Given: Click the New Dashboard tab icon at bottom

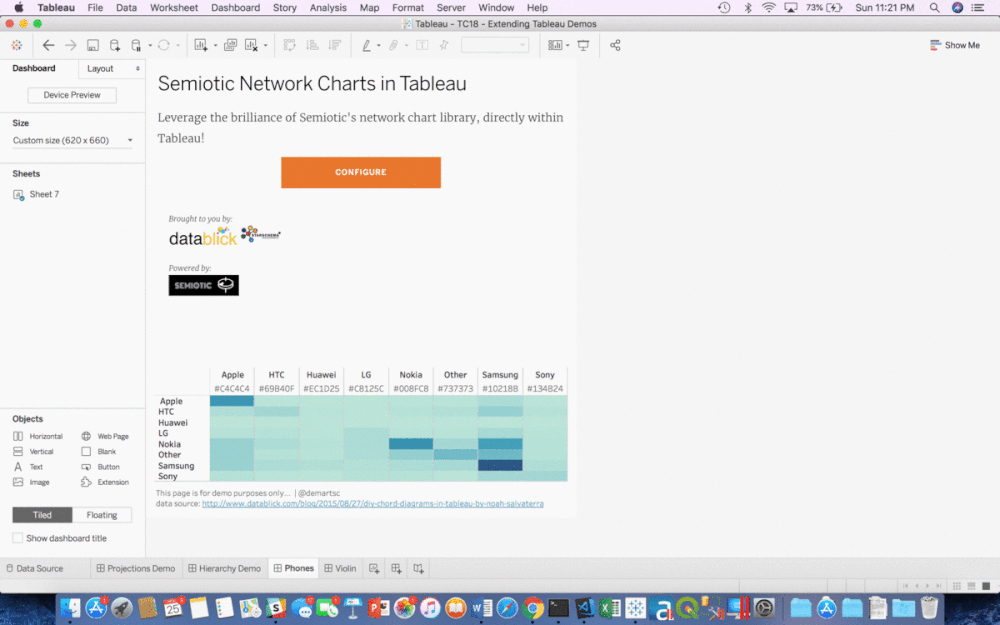Looking at the screenshot, I should pos(397,568).
